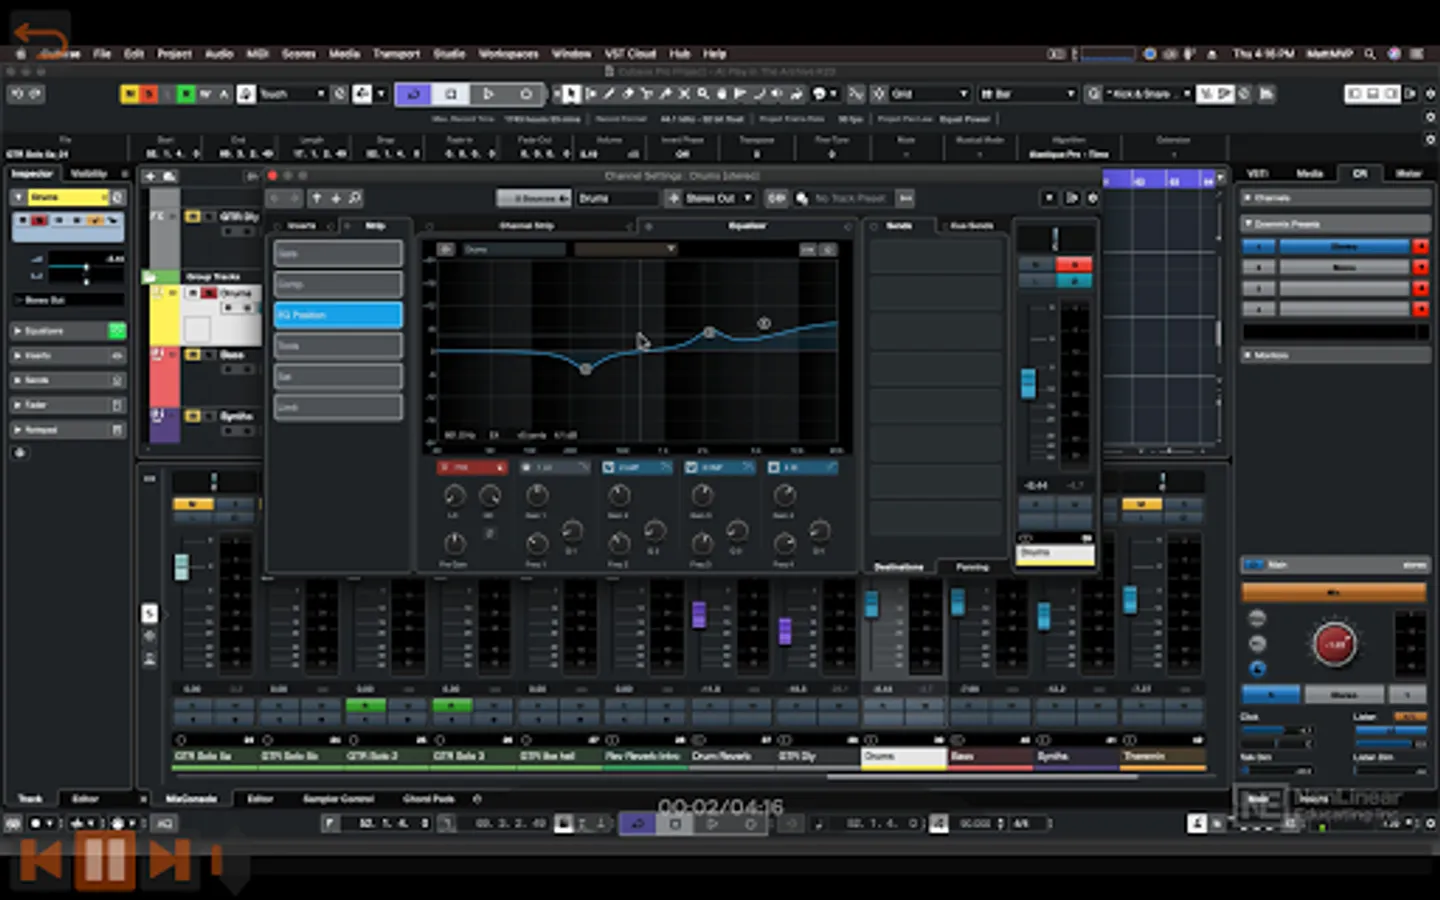Toggle the yellow Mute state button
Image resolution: width=1440 pixels, height=900 pixels.
point(129,94)
